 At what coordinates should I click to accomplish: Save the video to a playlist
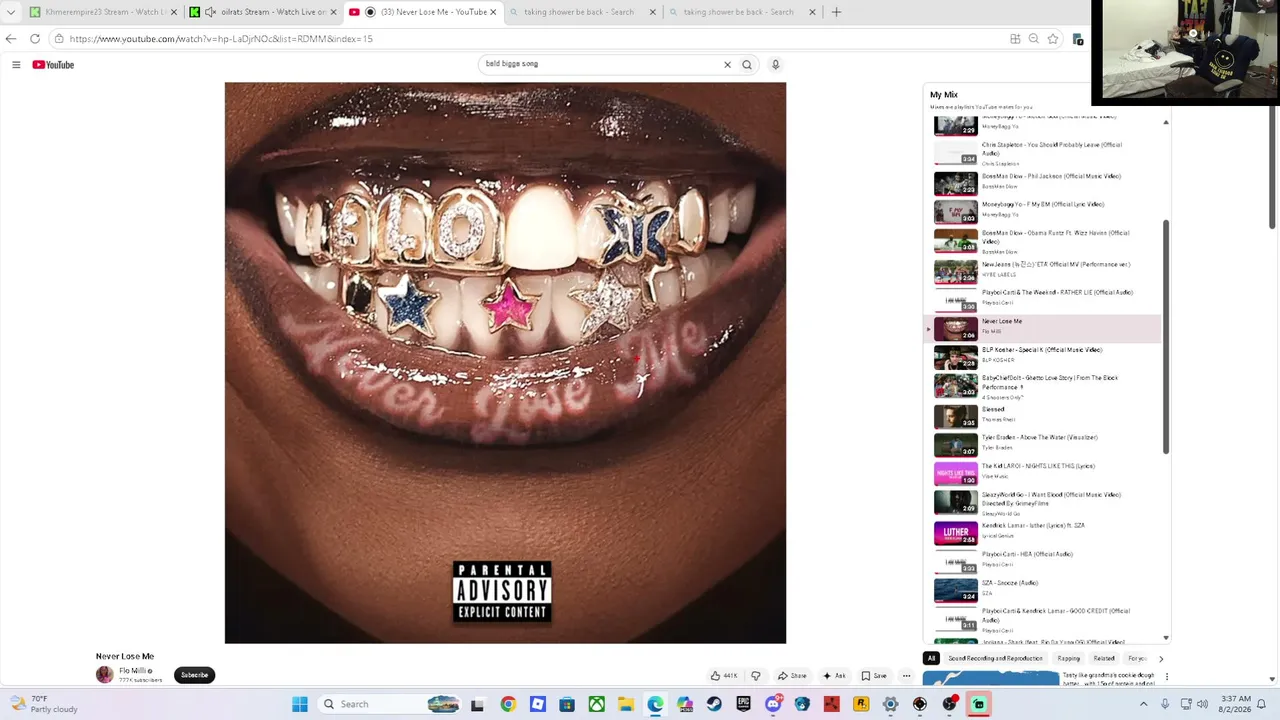[874, 676]
